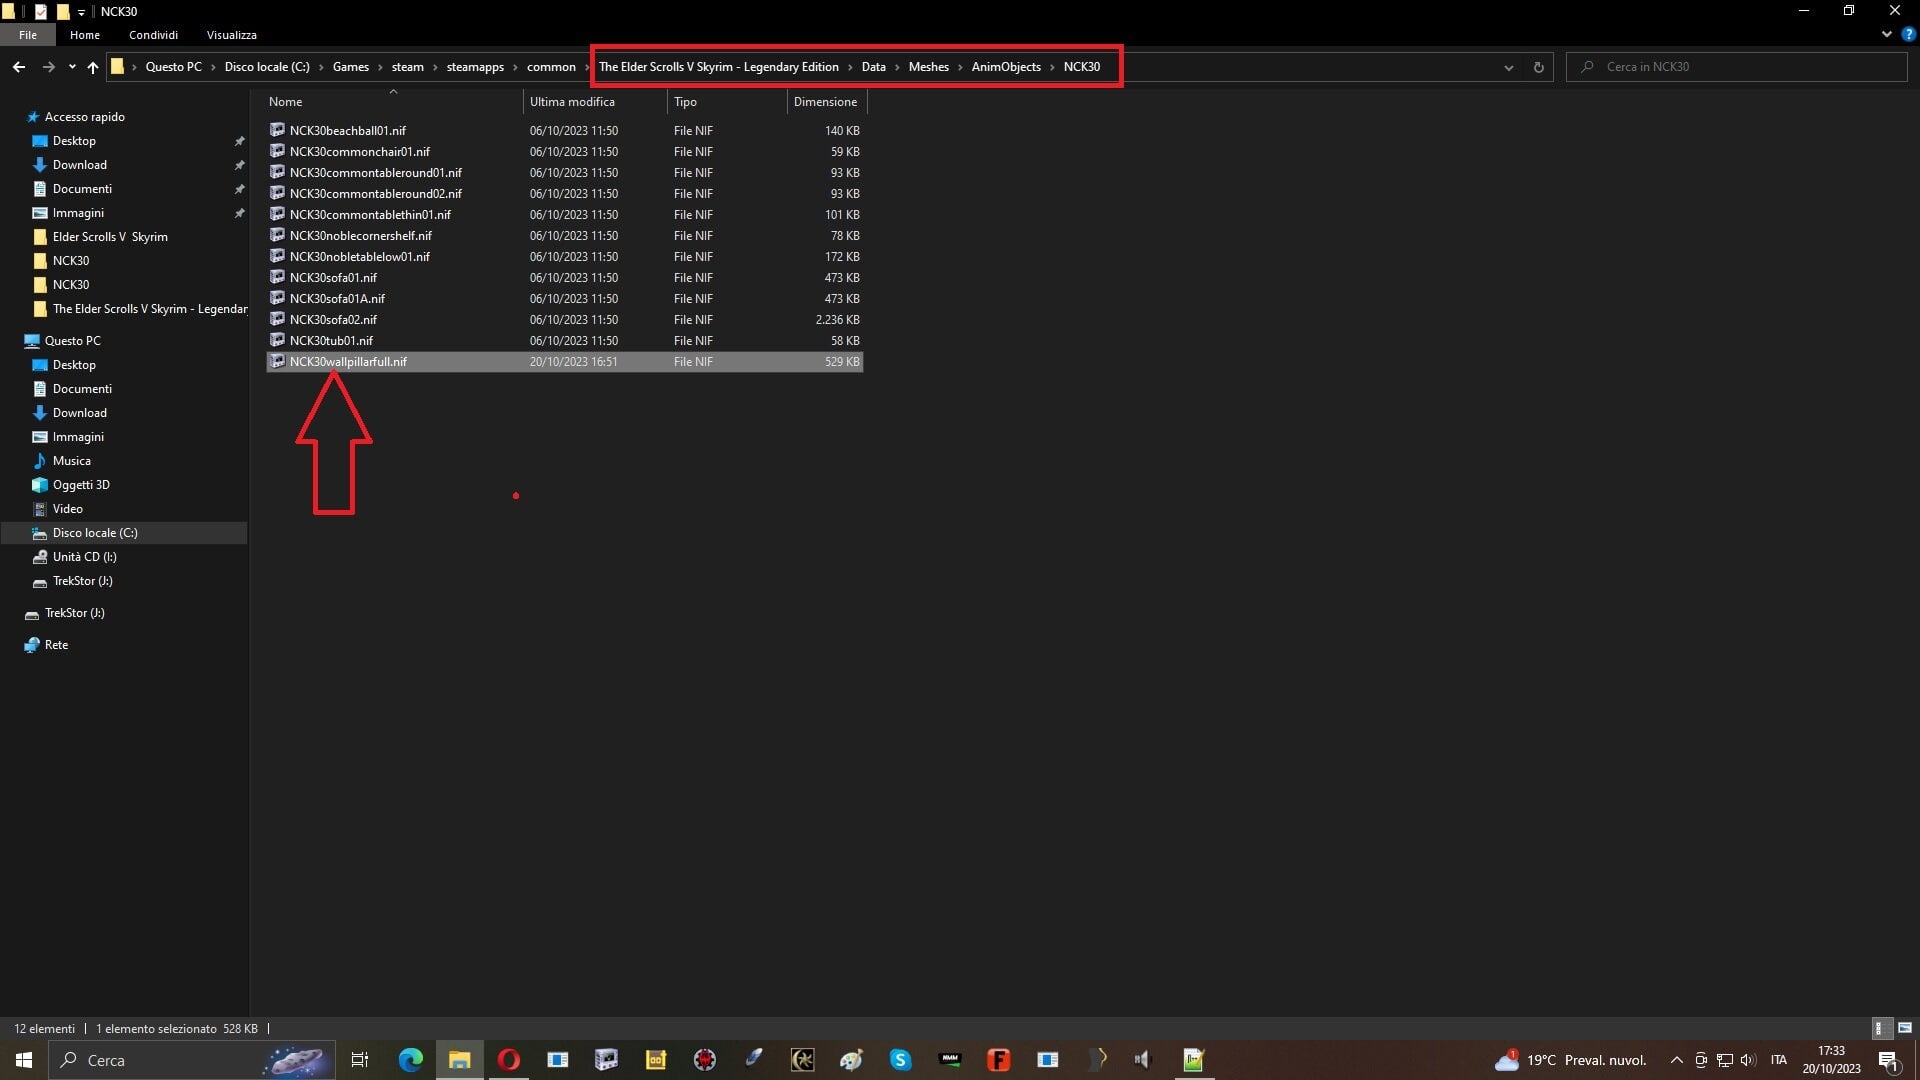The height and width of the screenshot is (1080, 1920).
Task: Open weather widget 19°C Preval. nuvol.
Action: [1570, 1060]
